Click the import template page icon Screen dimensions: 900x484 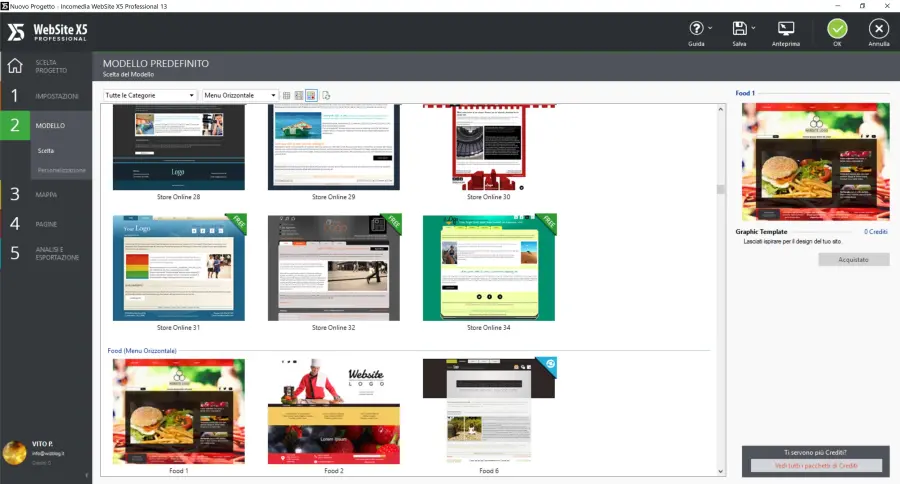click(x=326, y=95)
